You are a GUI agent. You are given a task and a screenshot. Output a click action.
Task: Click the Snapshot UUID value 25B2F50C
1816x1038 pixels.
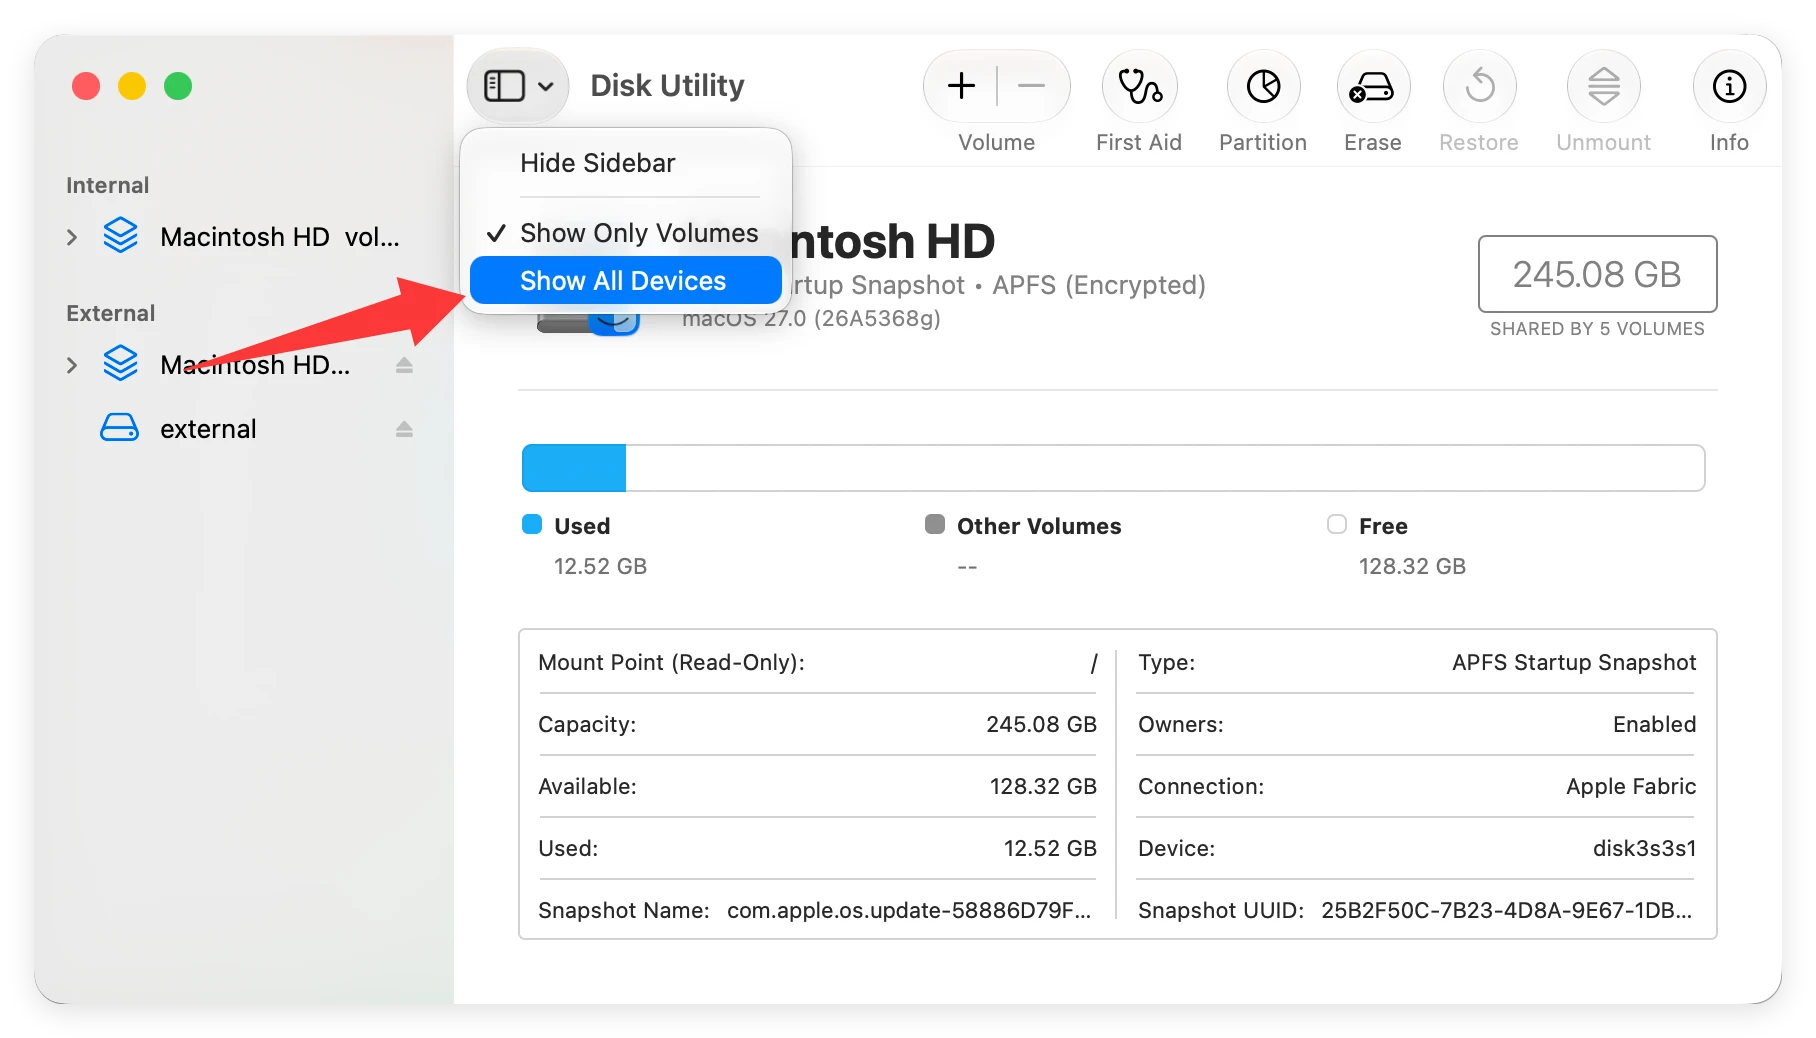point(1506,910)
